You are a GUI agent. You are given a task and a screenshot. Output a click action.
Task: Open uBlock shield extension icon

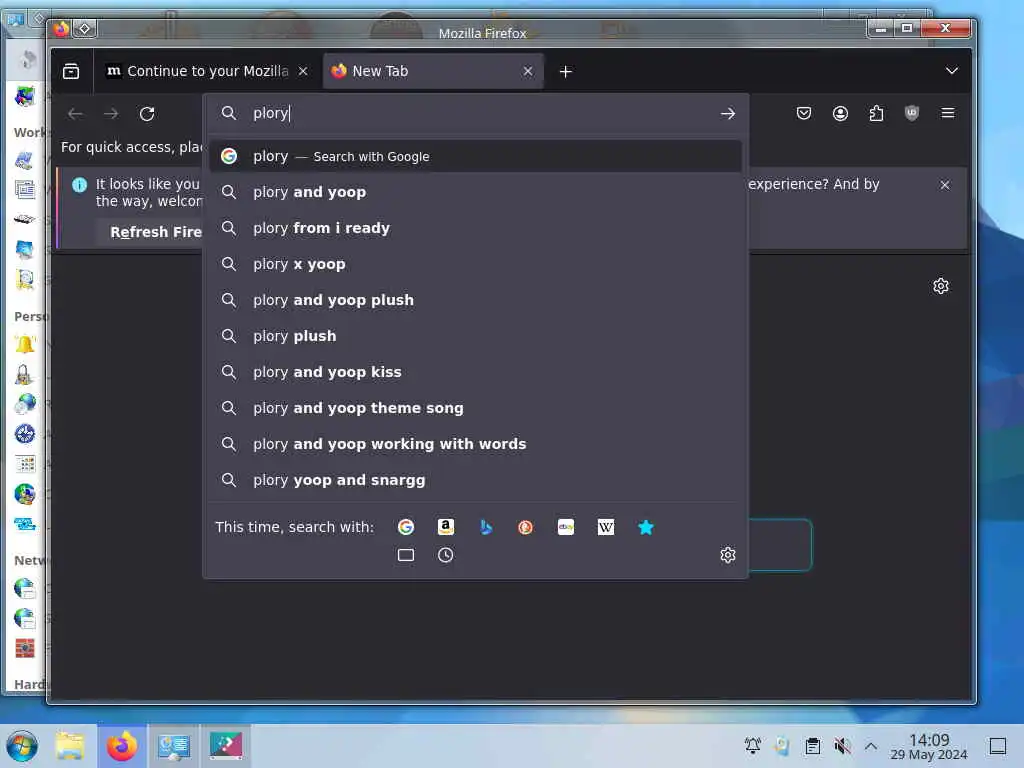[912, 114]
